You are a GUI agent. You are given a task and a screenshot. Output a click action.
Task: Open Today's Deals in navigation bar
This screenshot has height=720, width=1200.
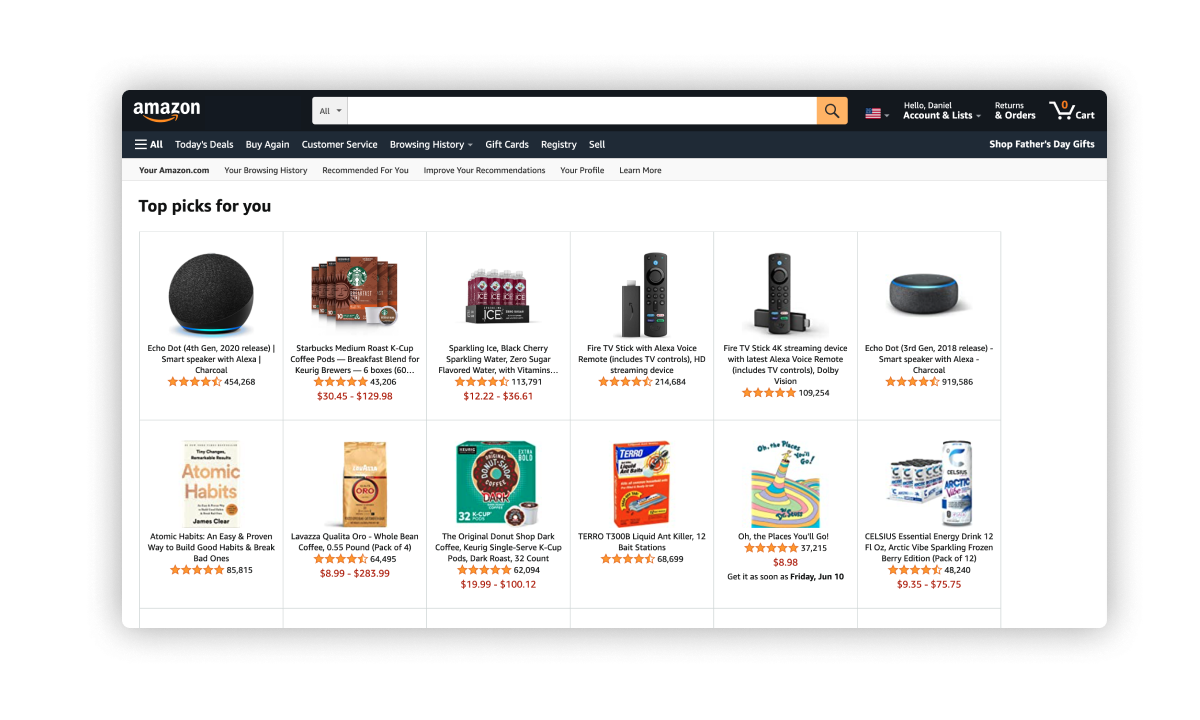click(204, 144)
